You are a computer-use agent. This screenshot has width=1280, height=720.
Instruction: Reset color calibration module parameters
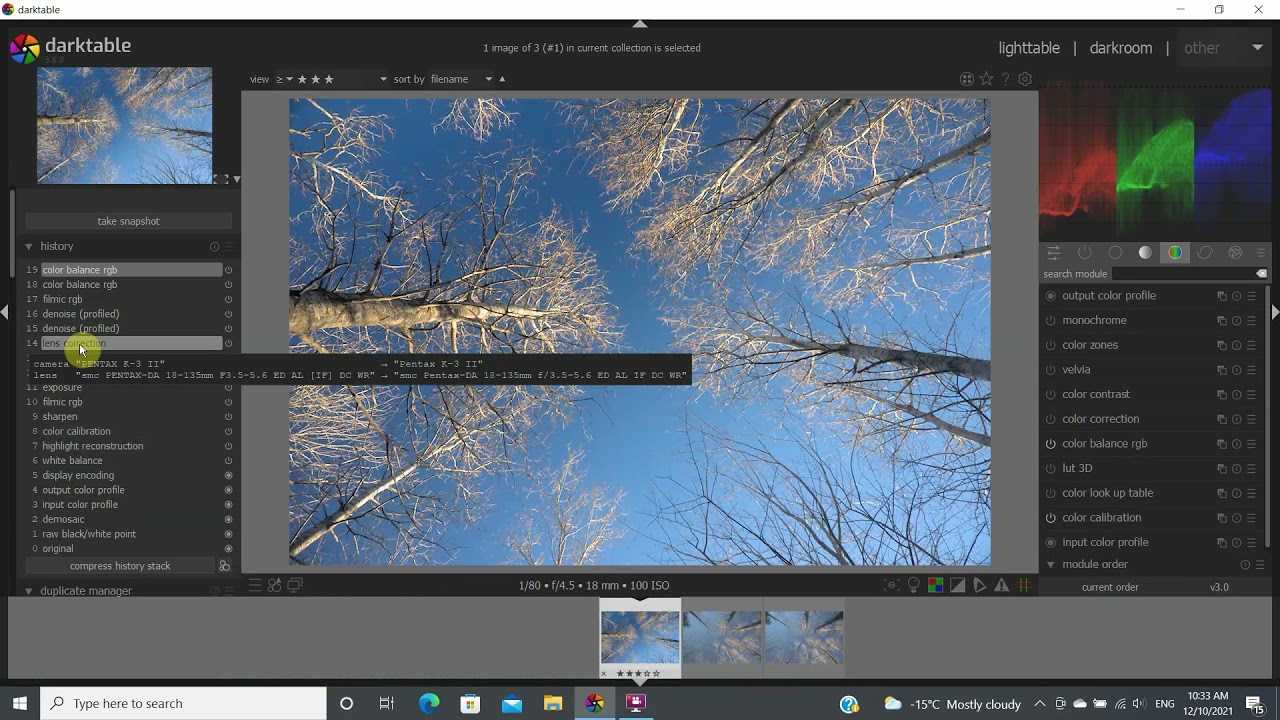(1236, 518)
